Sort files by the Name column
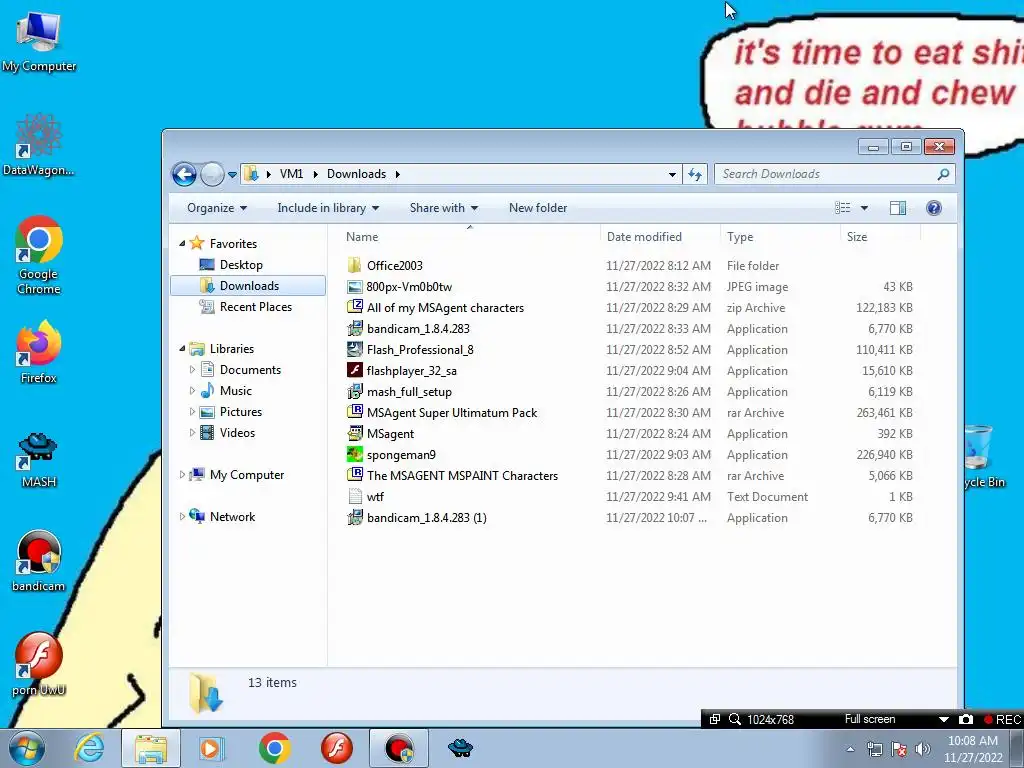 pos(362,236)
